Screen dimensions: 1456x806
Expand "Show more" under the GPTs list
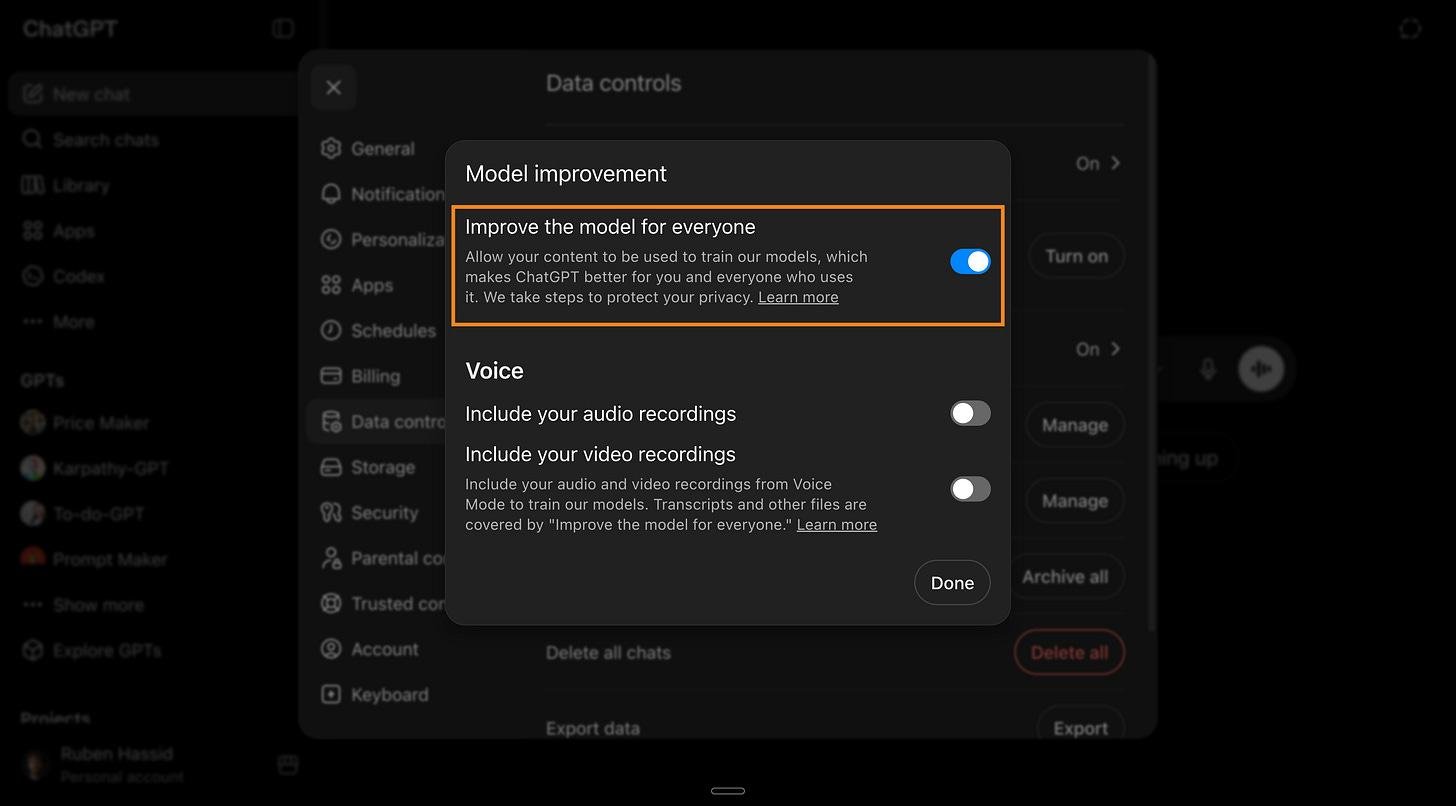(x=84, y=605)
